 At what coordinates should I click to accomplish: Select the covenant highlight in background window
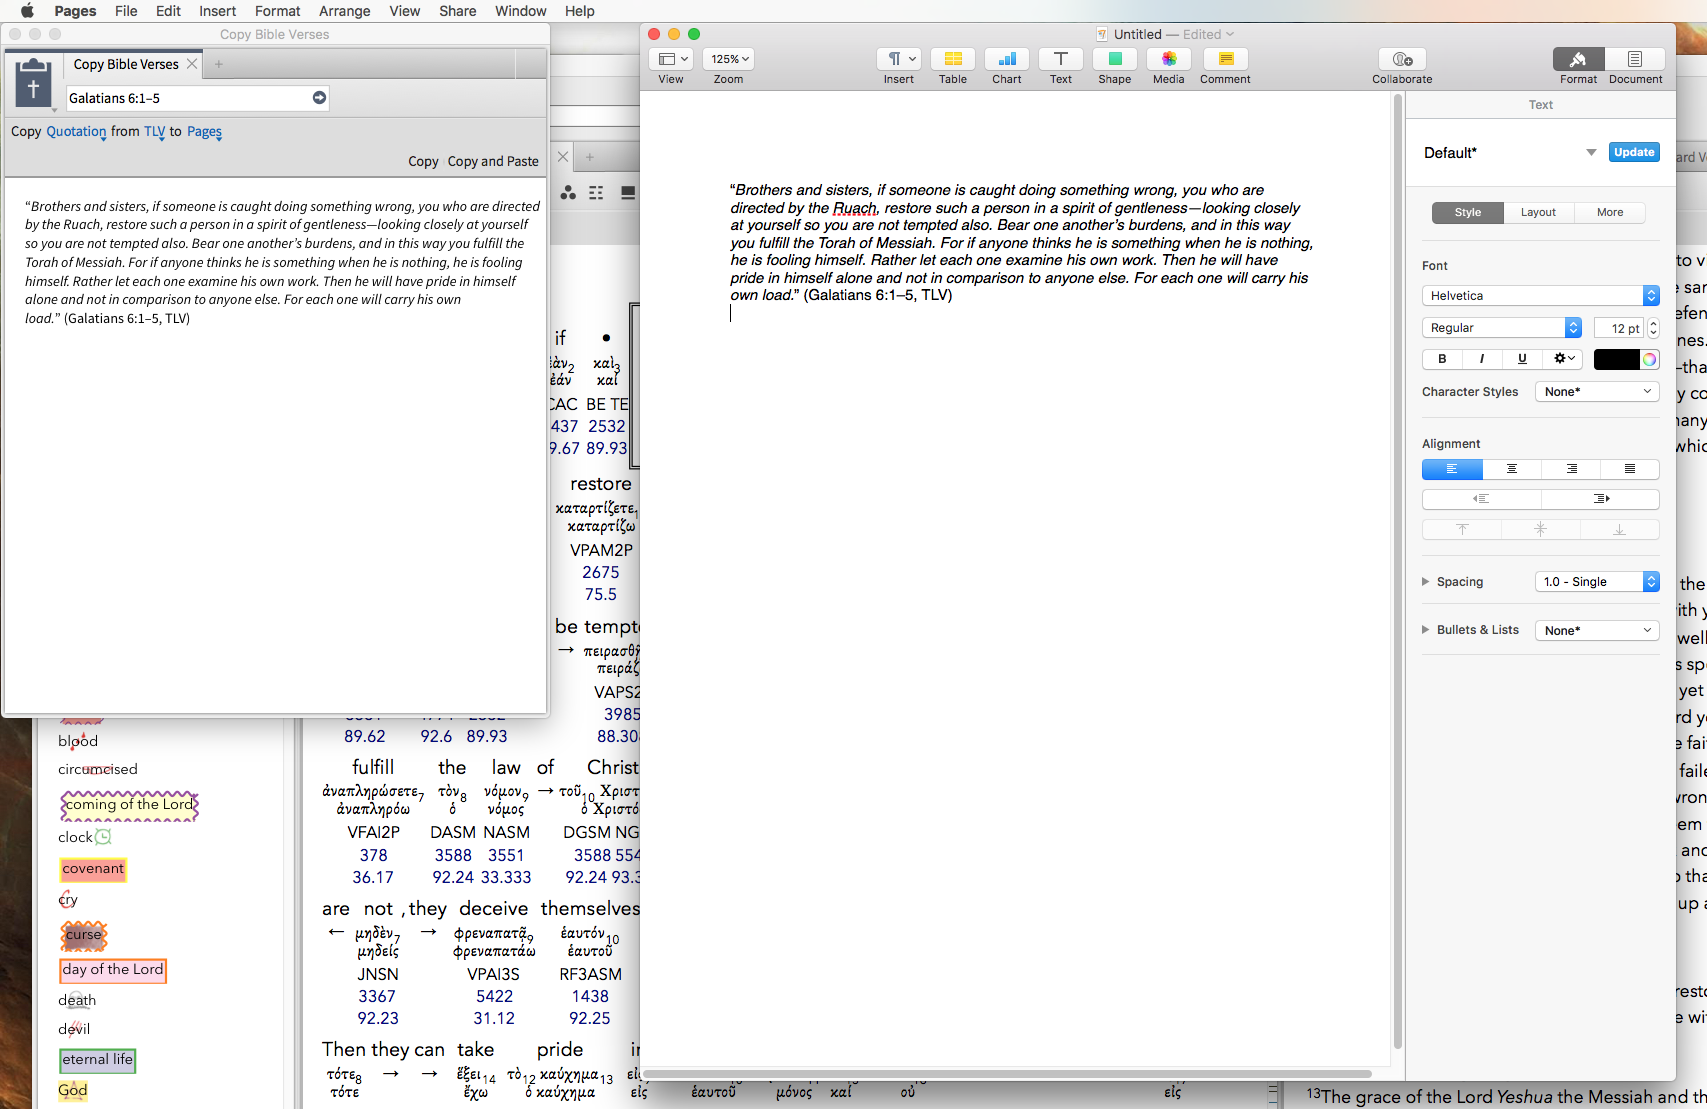(93, 869)
